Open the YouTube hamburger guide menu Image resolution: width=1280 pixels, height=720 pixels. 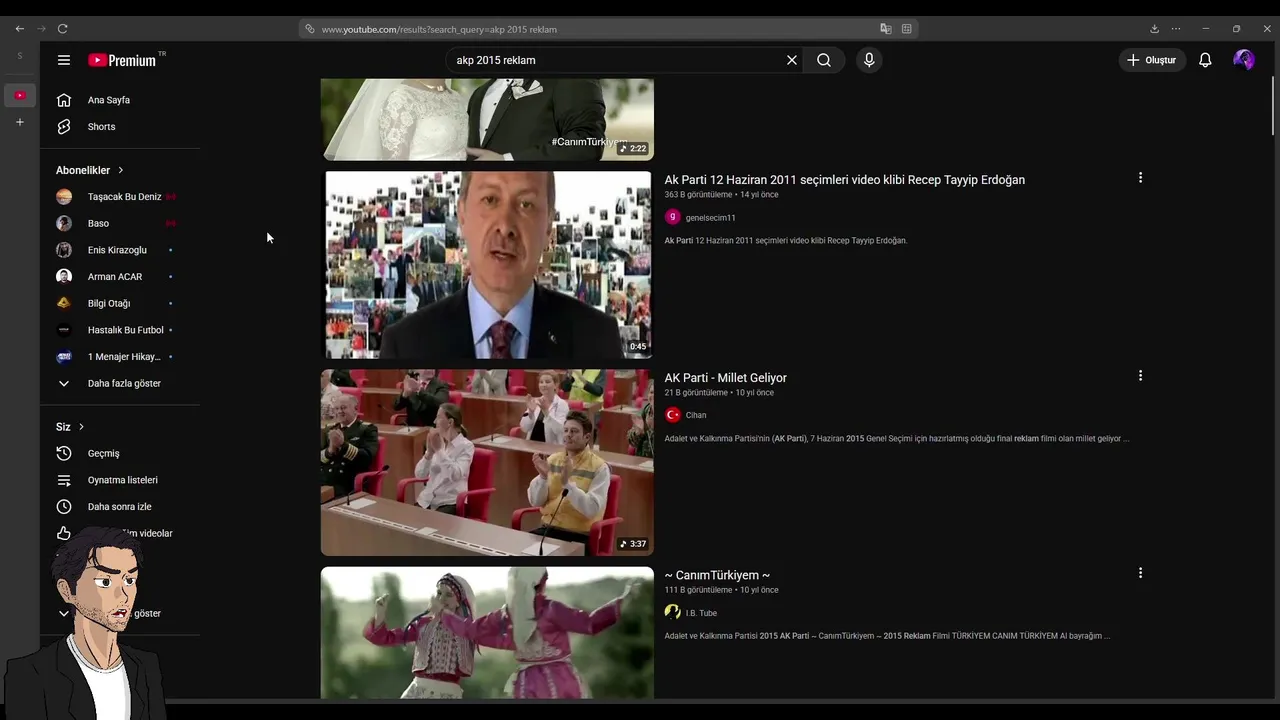(64, 60)
